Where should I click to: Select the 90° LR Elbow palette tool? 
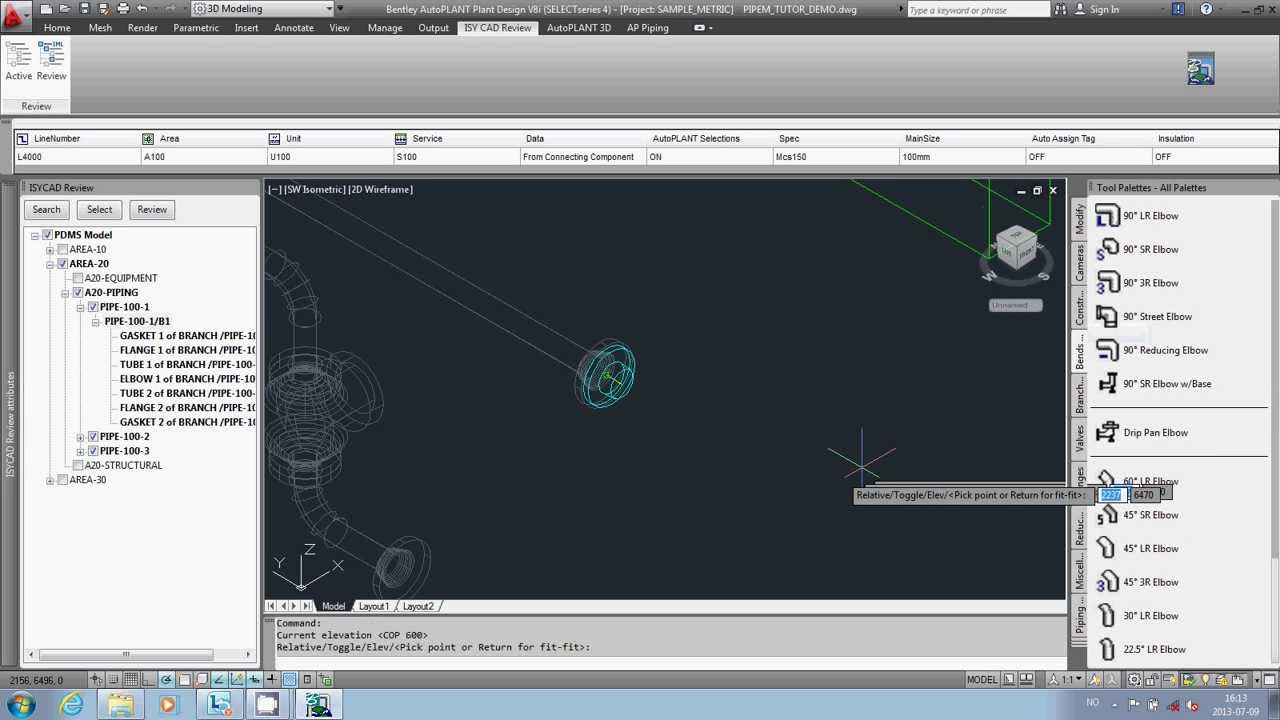(1138, 216)
